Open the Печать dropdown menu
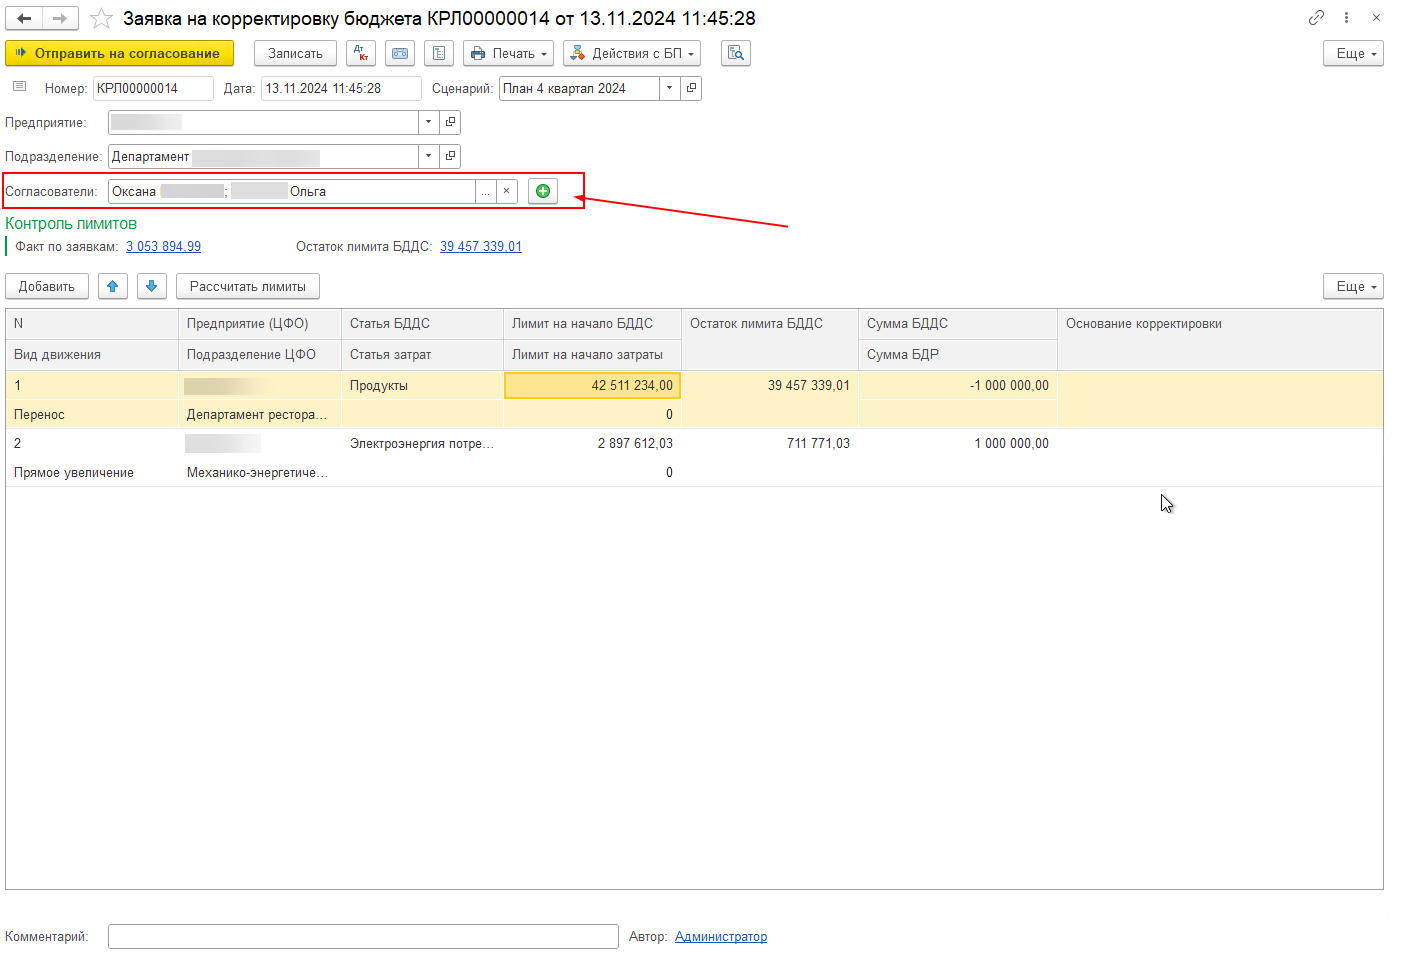 pyautogui.click(x=508, y=53)
